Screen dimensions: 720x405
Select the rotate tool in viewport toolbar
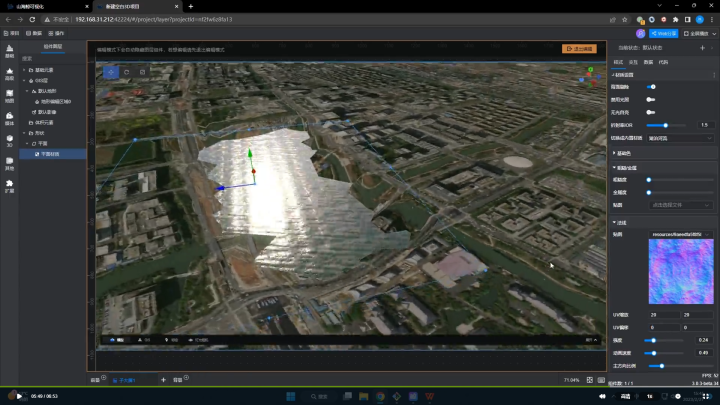[127, 72]
